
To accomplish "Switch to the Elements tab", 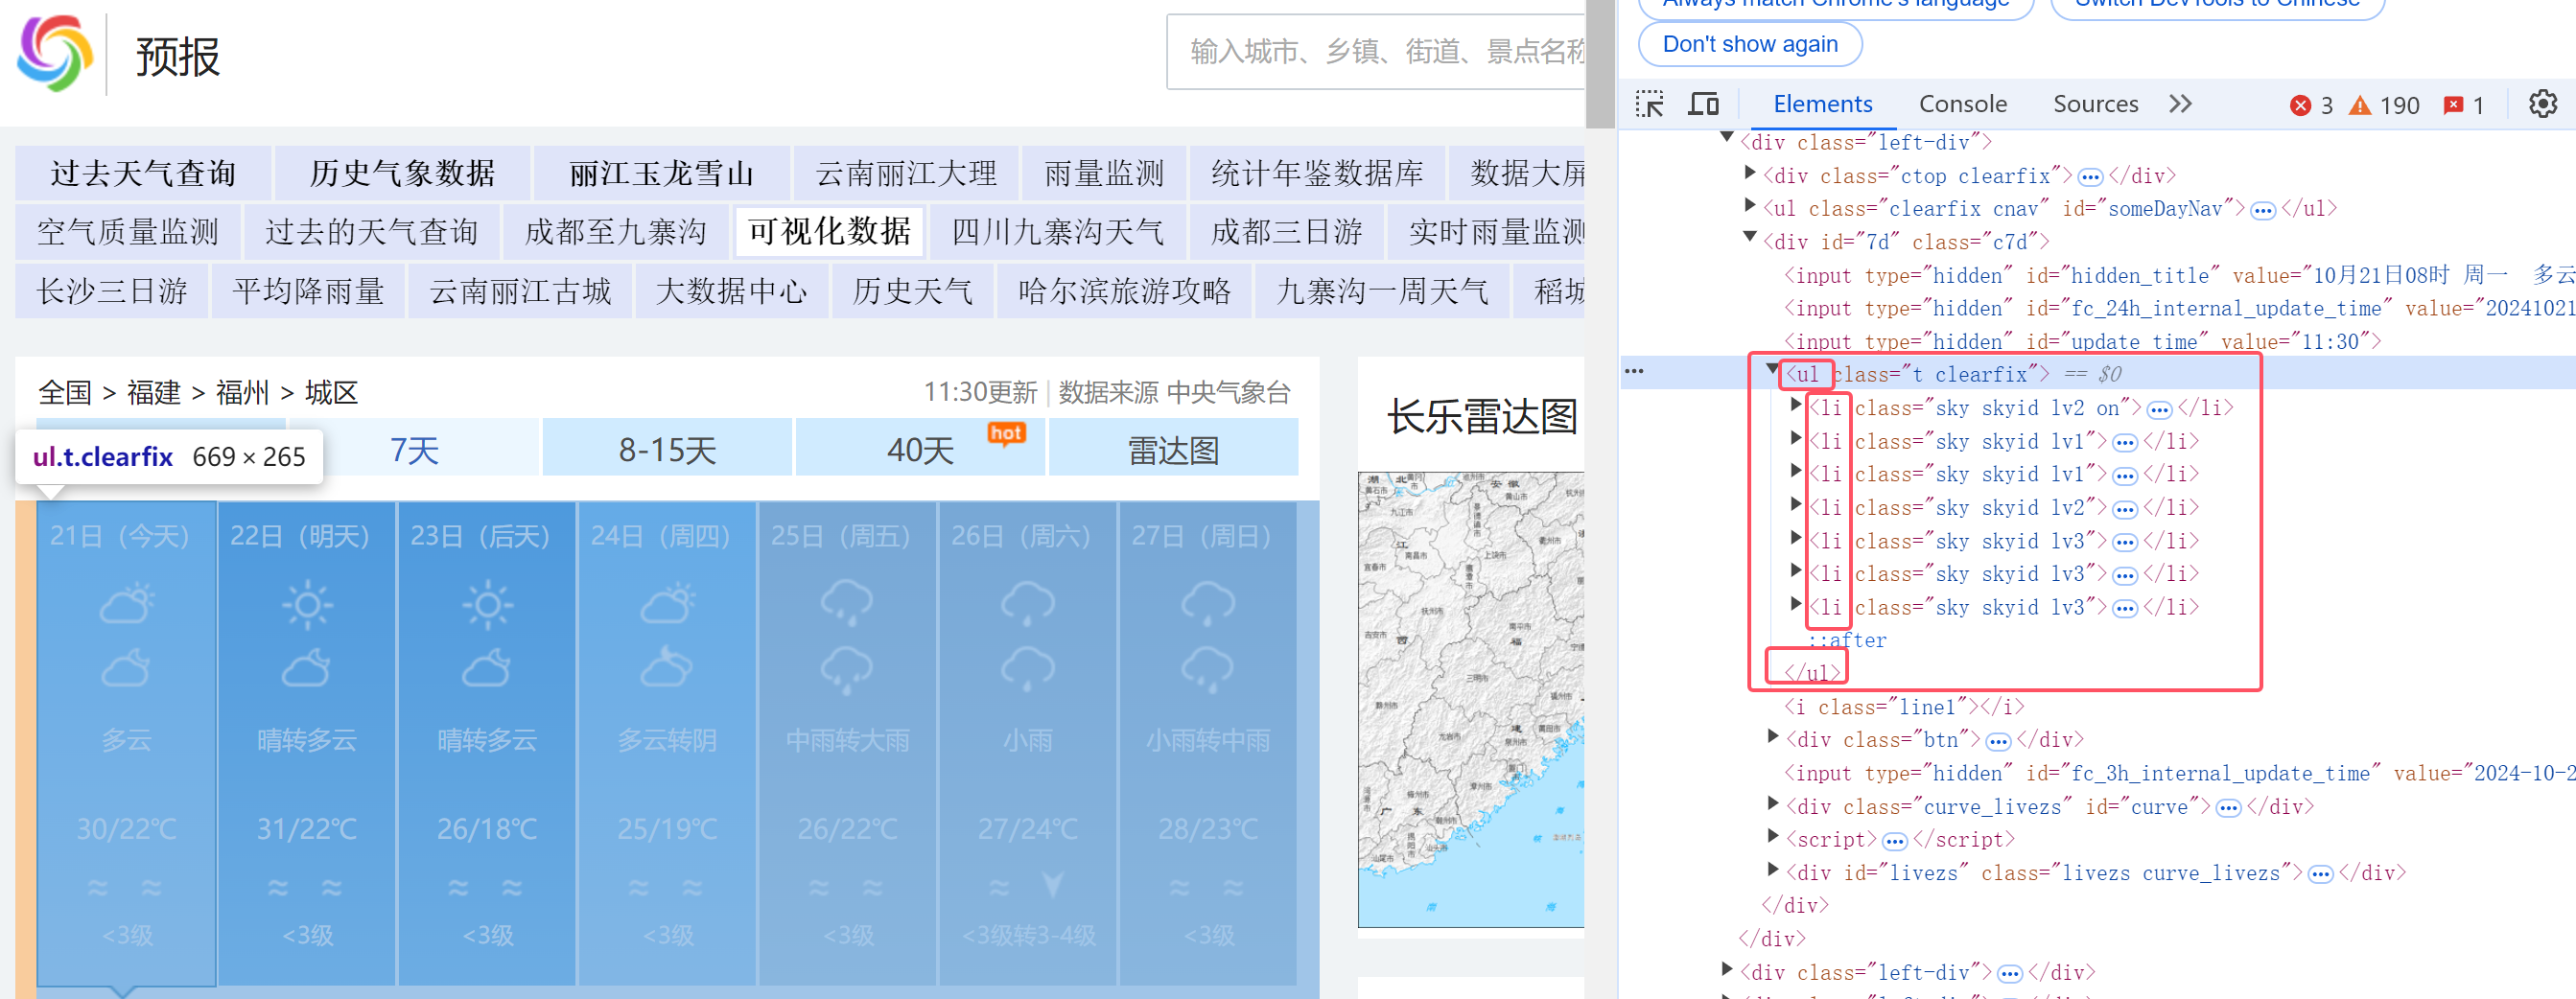I will (x=1822, y=104).
